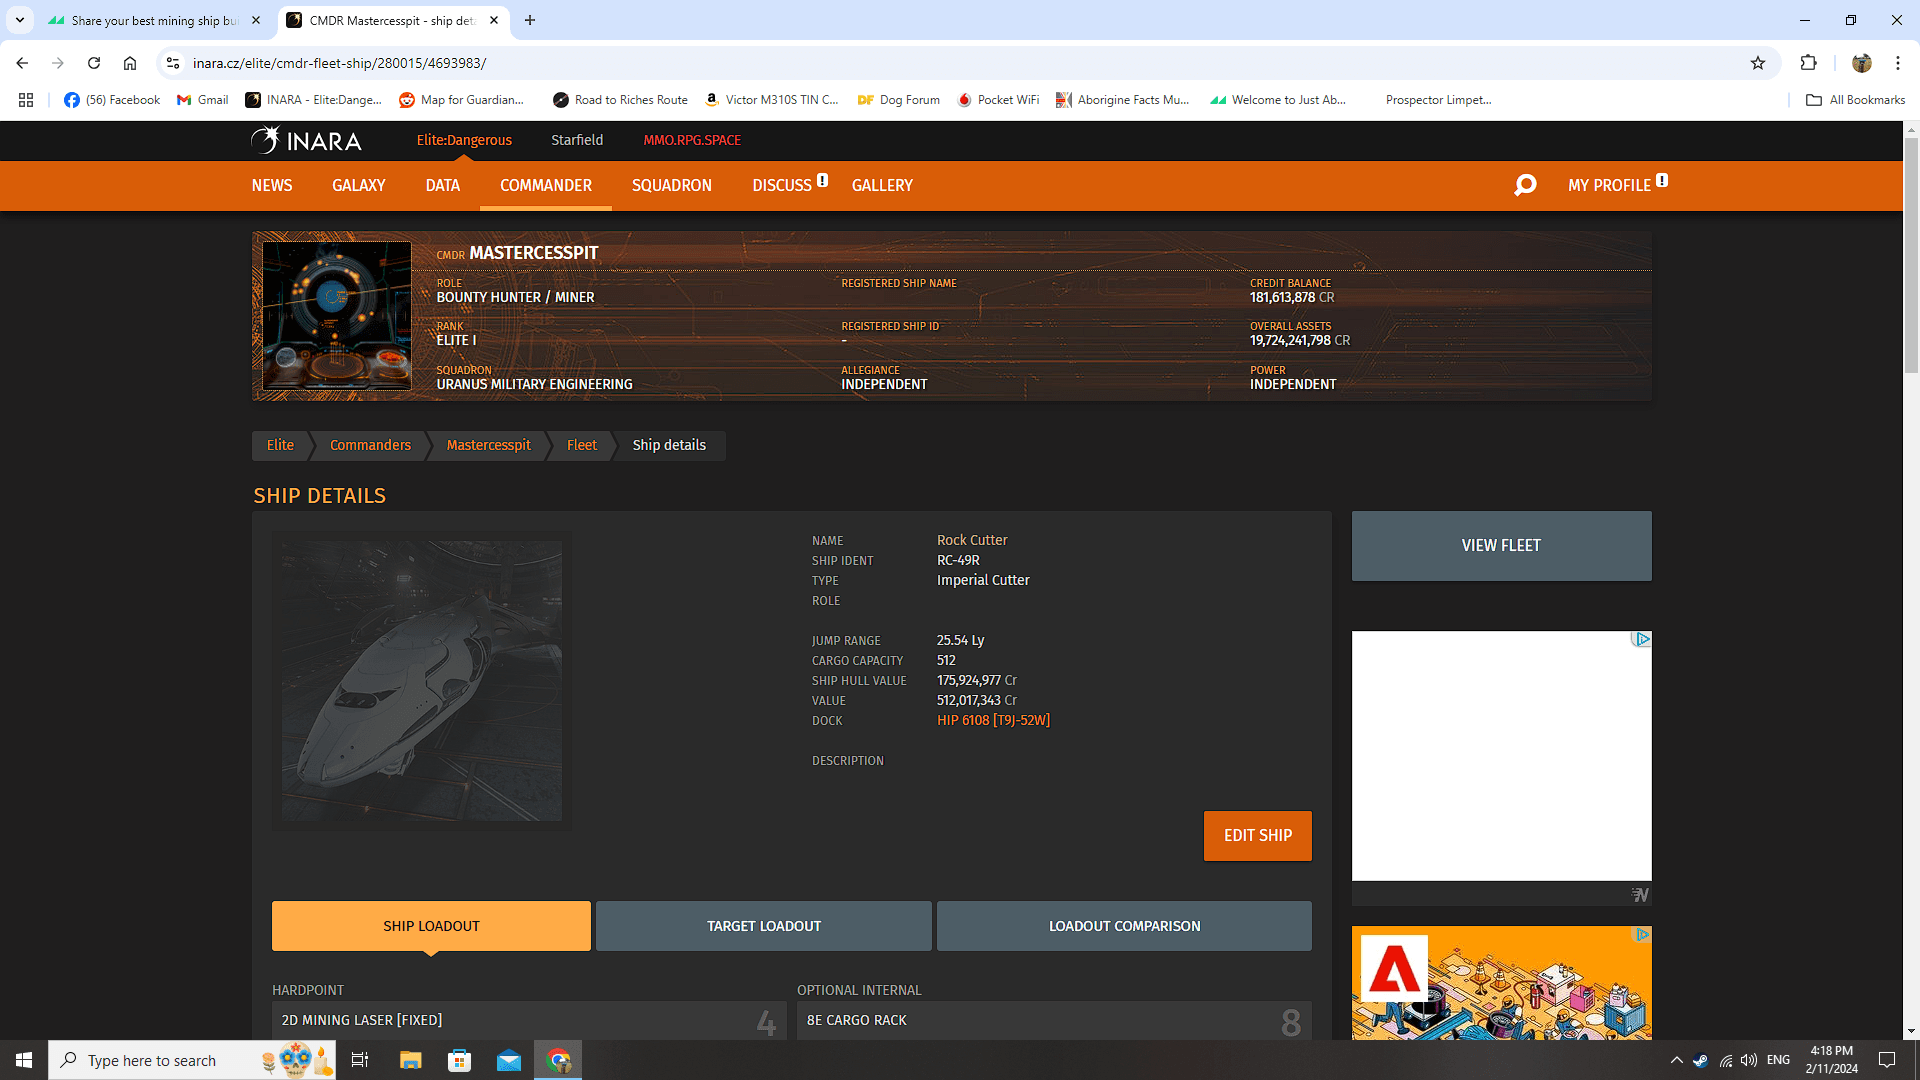1920x1080 pixels.
Task: Open Gmail bookmark
Action: click(x=203, y=100)
